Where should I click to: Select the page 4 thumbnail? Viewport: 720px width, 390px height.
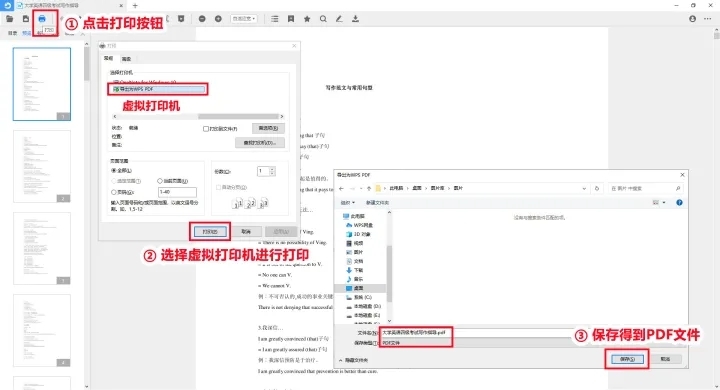(42, 331)
